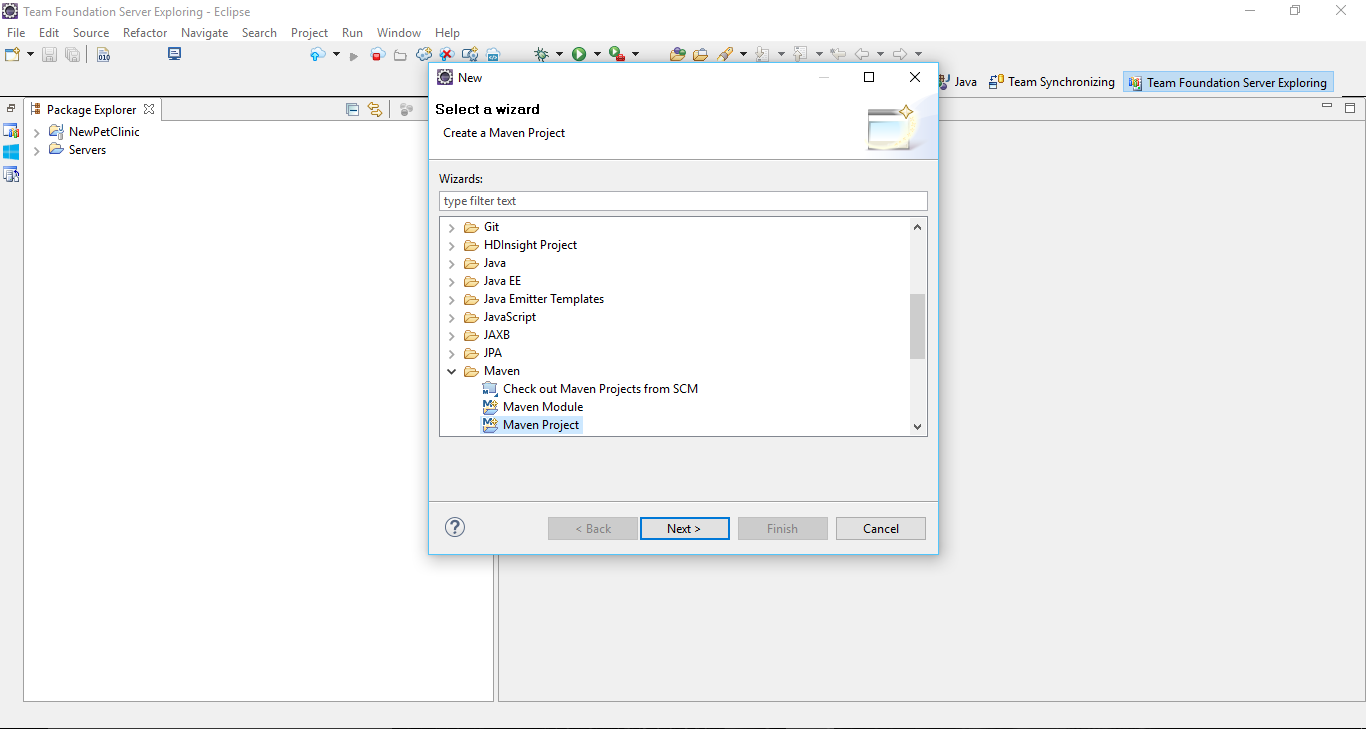1366x729 pixels.
Task: Minimize the editor area
Action: tap(1327, 106)
